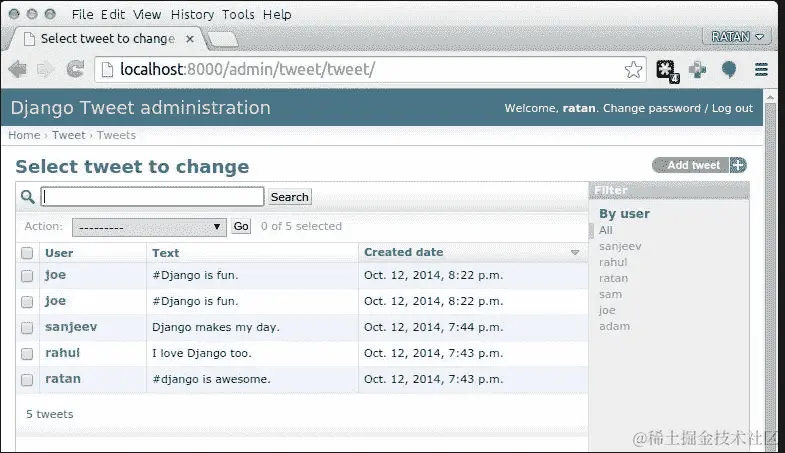Click the Log out link
Image resolution: width=785 pixels, height=453 pixels.
[732, 108]
